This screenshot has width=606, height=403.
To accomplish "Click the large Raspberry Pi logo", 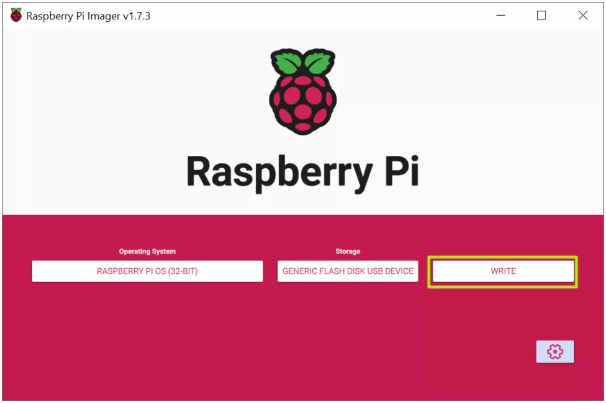I will tap(303, 92).
